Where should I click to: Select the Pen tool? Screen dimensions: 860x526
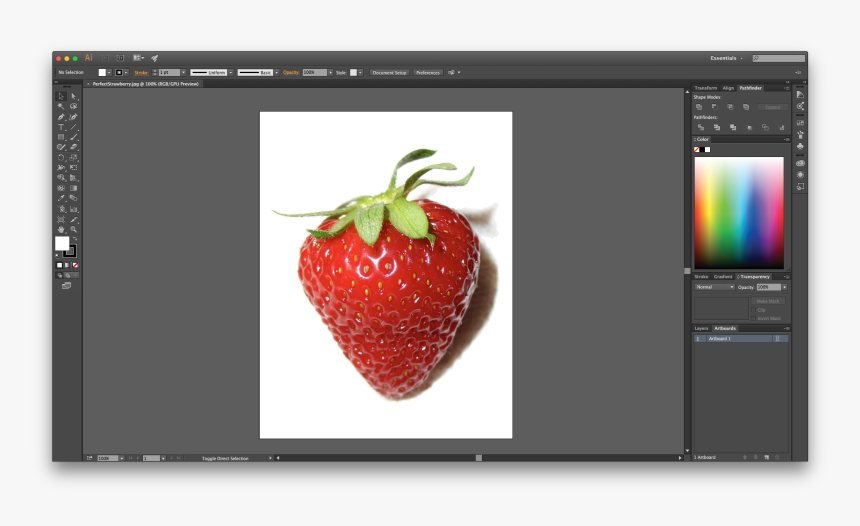61,117
